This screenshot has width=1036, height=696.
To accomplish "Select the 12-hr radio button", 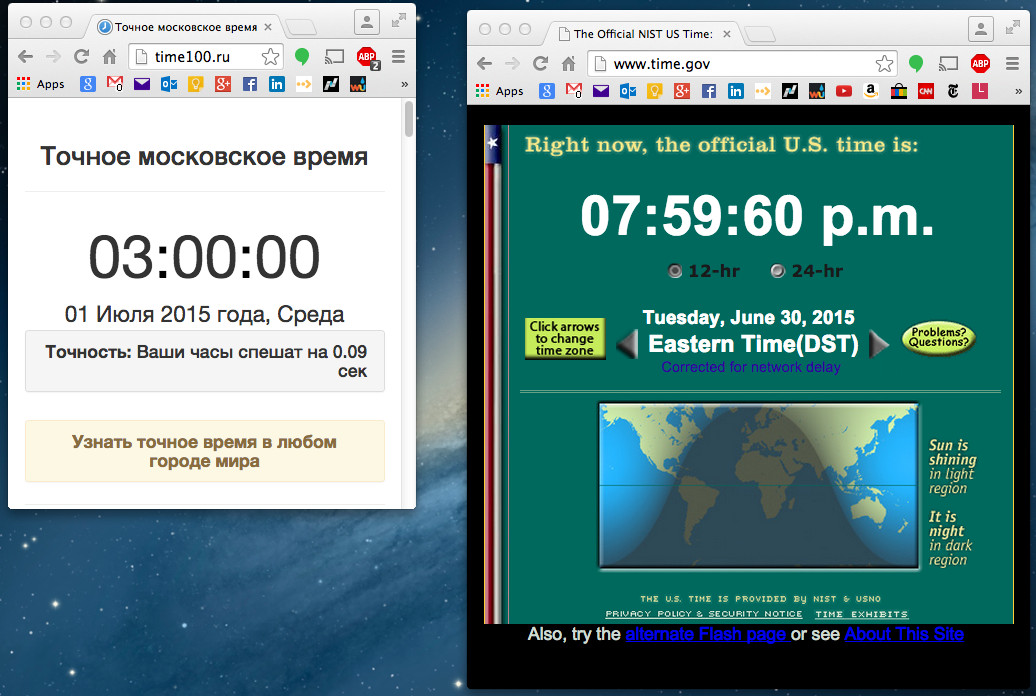I will coord(675,271).
